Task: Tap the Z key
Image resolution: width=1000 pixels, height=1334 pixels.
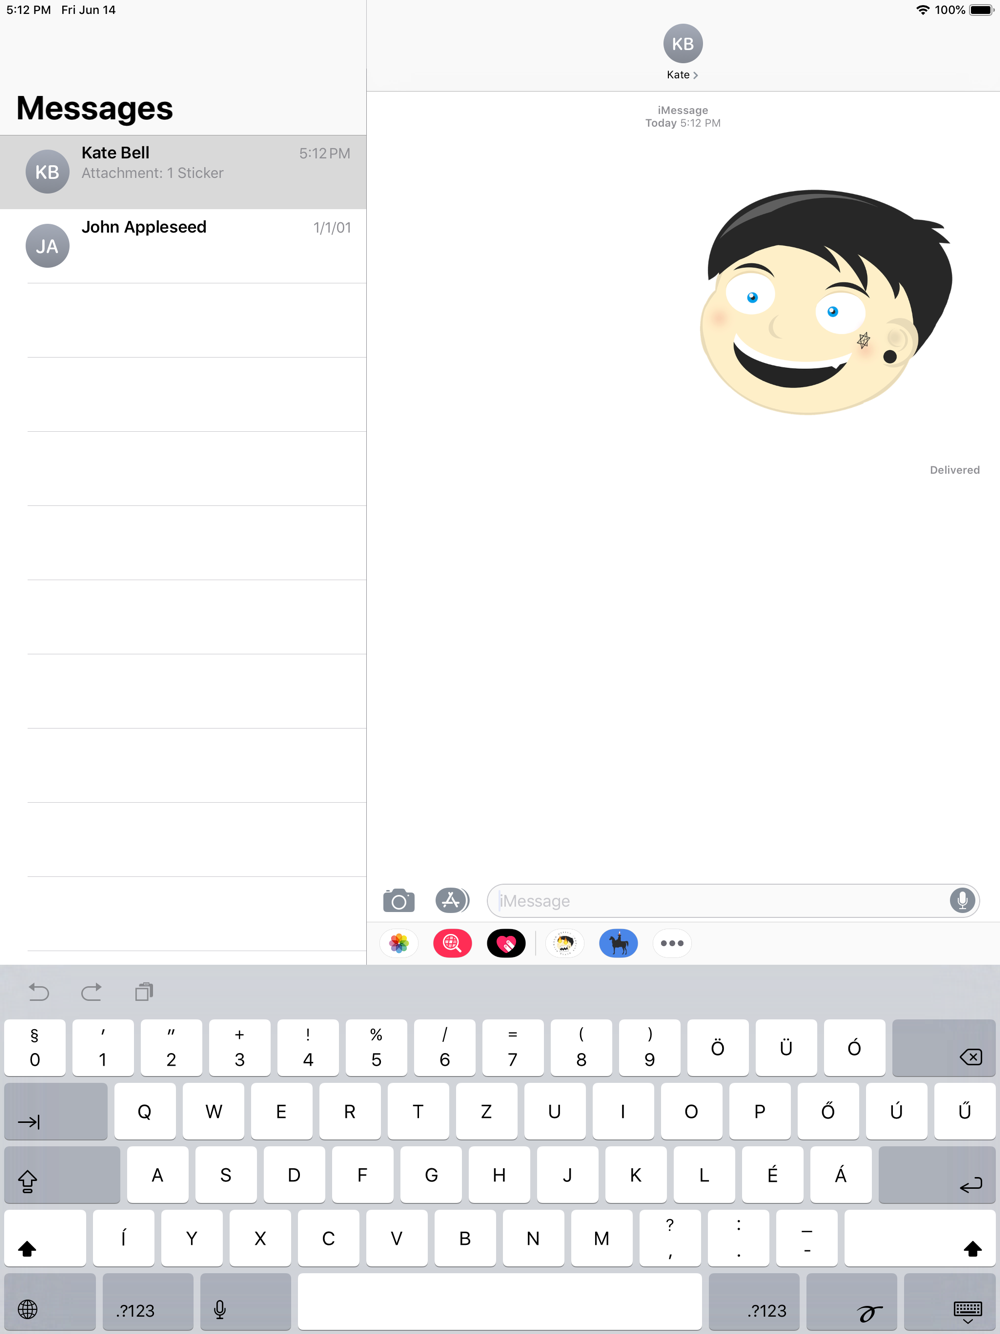Action: point(486,1111)
